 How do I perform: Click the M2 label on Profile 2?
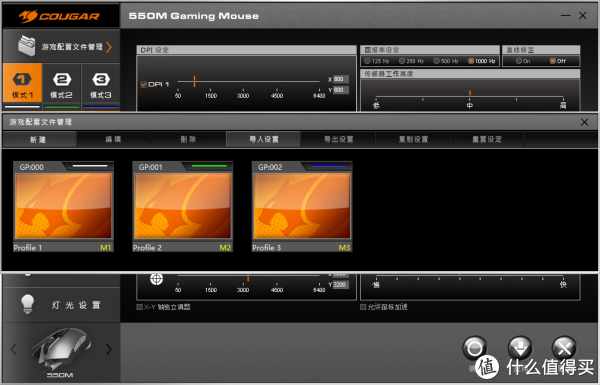[x=225, y=248]
